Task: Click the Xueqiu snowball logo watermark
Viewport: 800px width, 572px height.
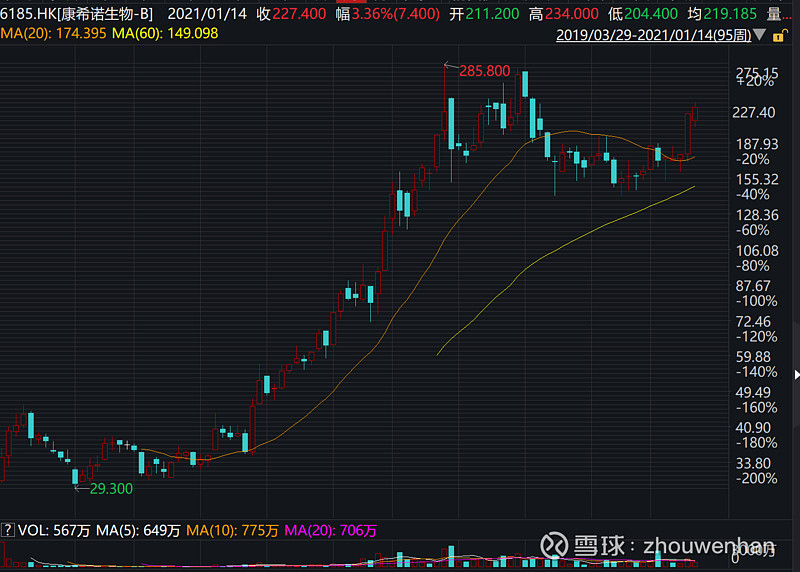Action: 554,544
